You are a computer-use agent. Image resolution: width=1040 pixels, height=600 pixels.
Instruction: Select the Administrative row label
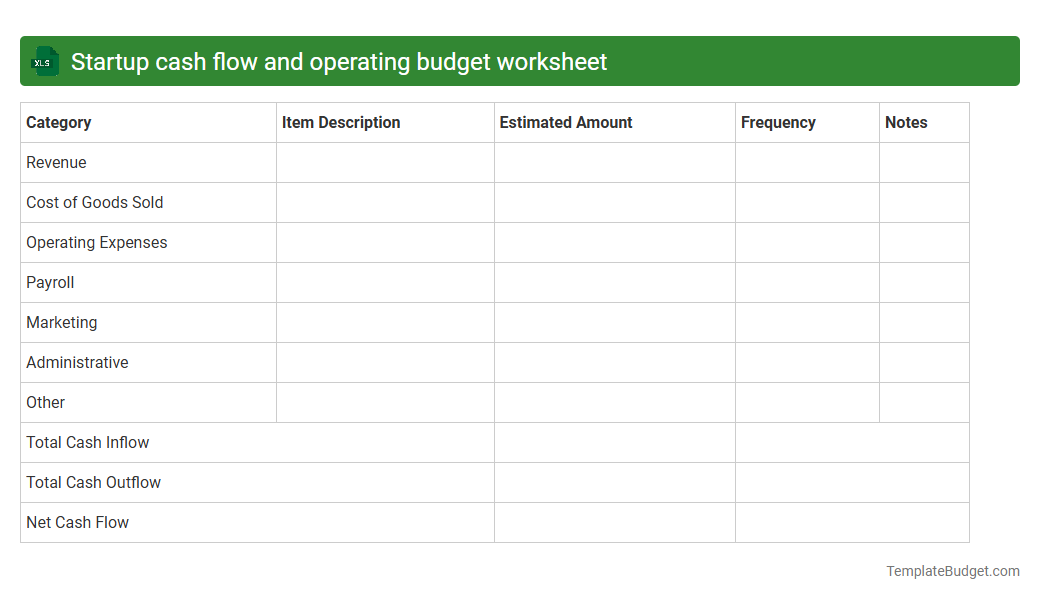coord(77,362)
